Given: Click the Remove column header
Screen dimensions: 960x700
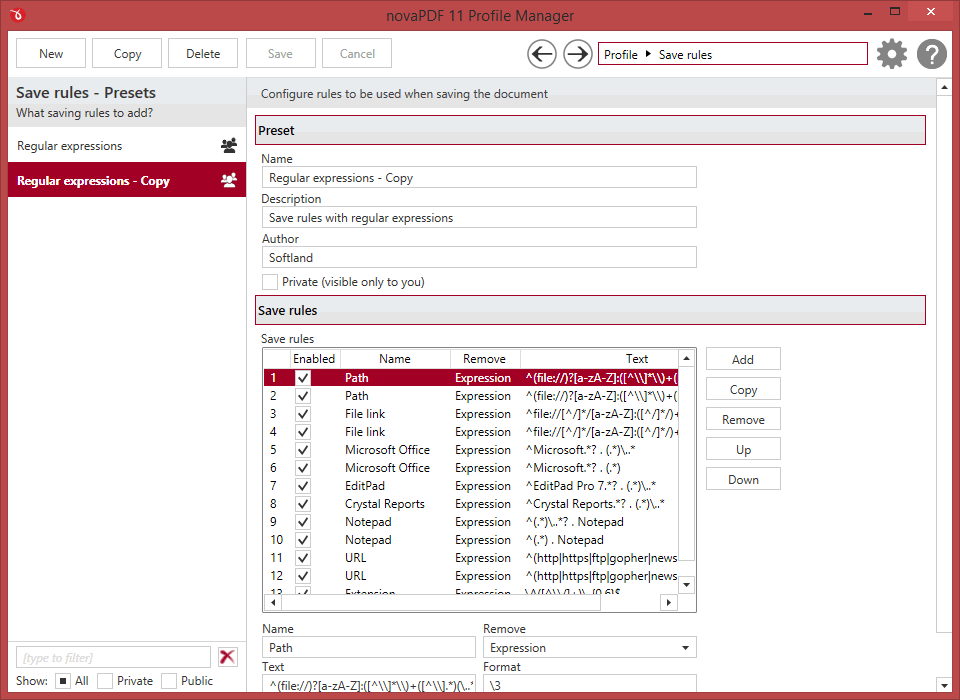Looking at the screenshot, I should (x=484, y=358).
